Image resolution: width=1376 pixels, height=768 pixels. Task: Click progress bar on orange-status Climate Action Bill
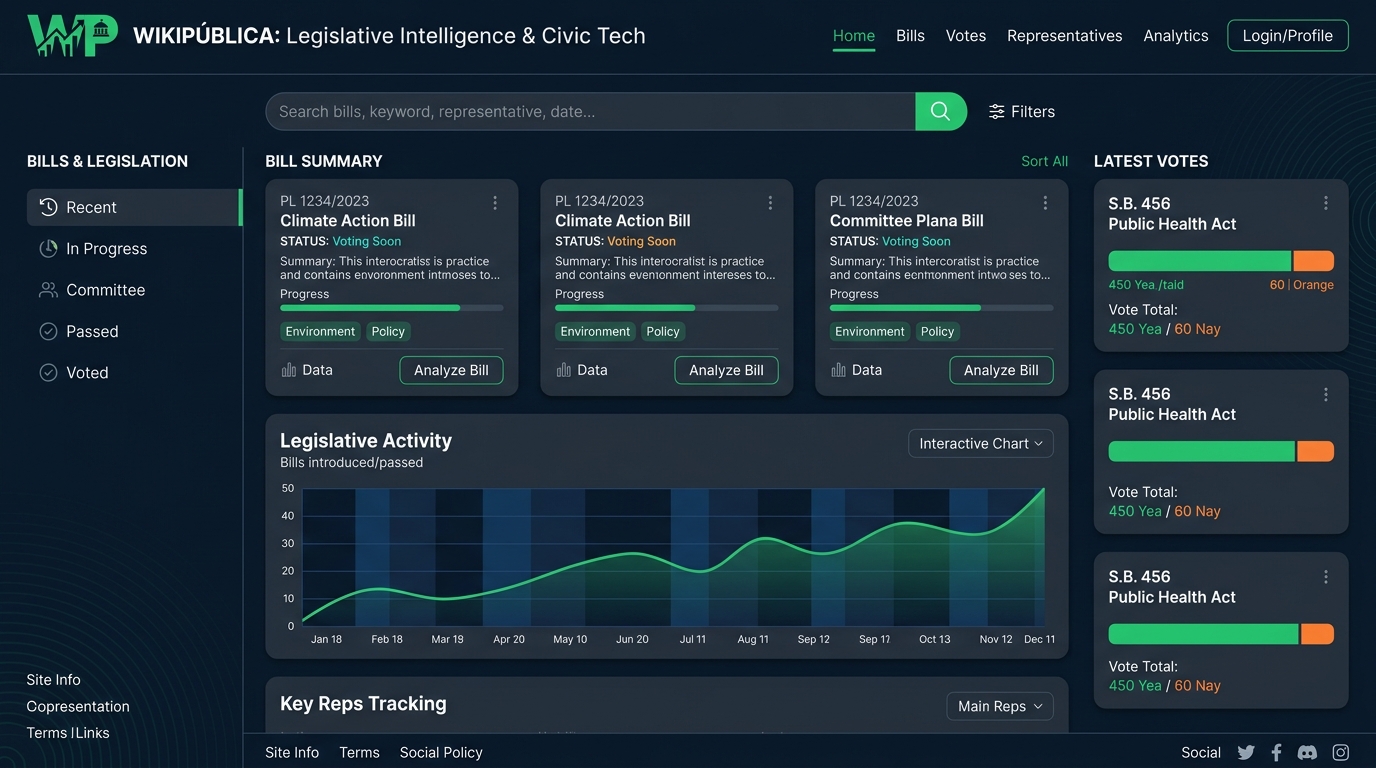(666, 308)
